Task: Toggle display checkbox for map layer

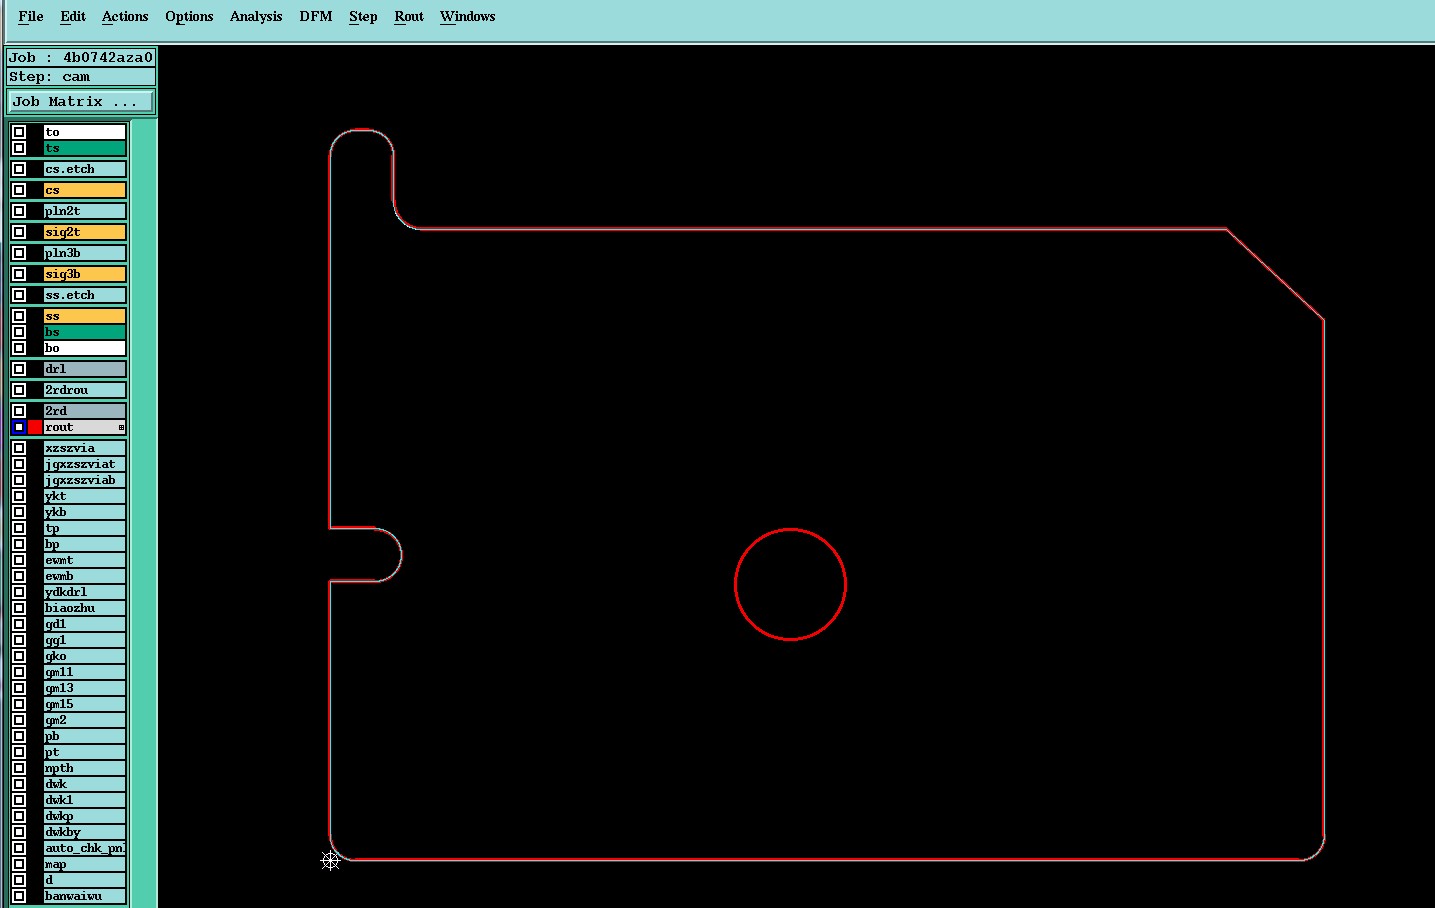Action: pos(19,864)
